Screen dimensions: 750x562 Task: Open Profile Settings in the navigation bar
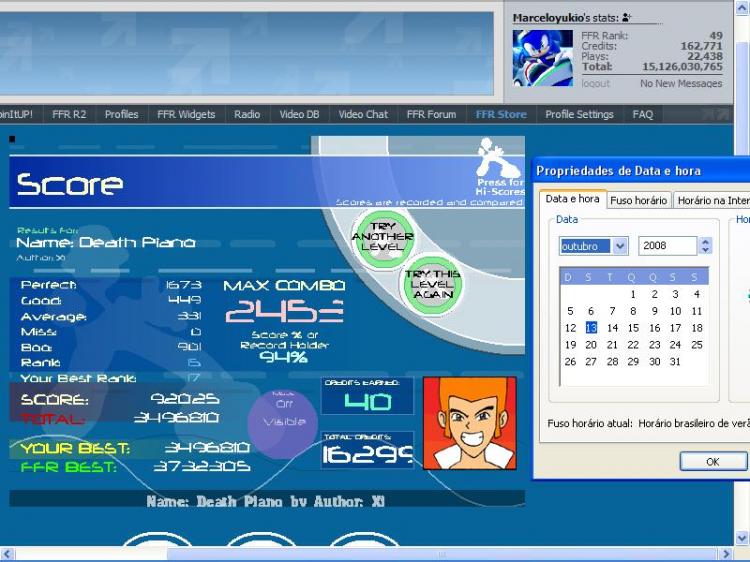[x=579, y=114]
